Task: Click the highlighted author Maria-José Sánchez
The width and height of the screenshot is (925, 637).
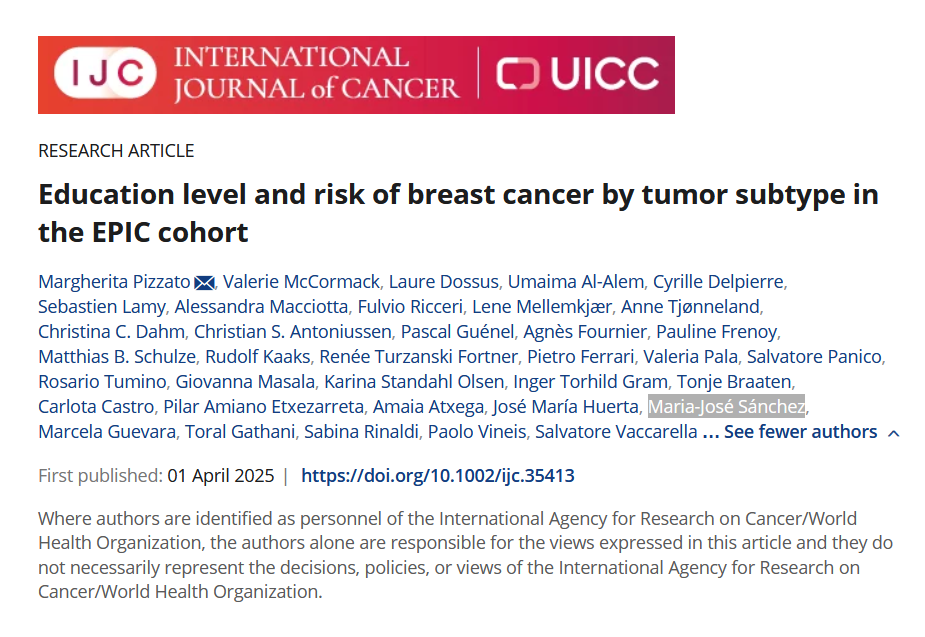Action: click(x=726, y=407)
